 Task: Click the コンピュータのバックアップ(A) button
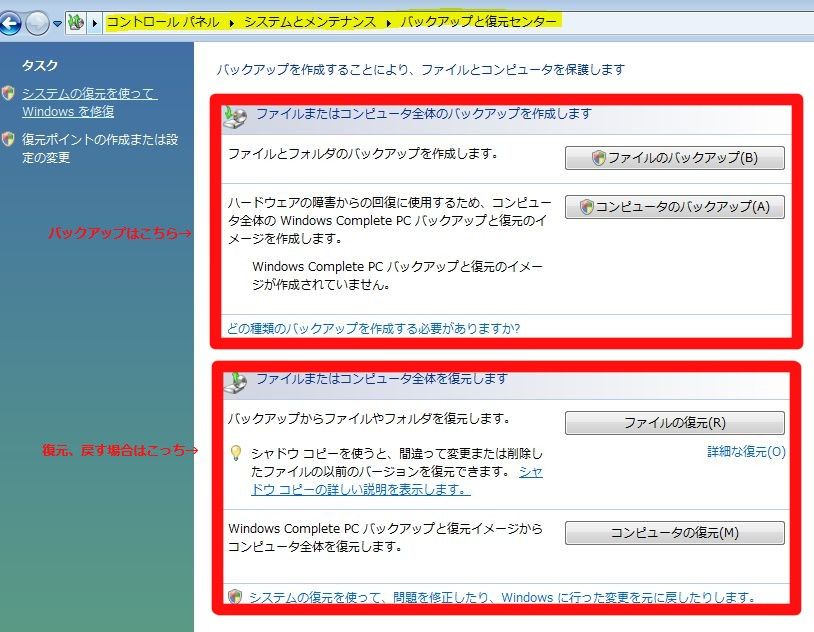pyautogui.click(x=674, y=207)
